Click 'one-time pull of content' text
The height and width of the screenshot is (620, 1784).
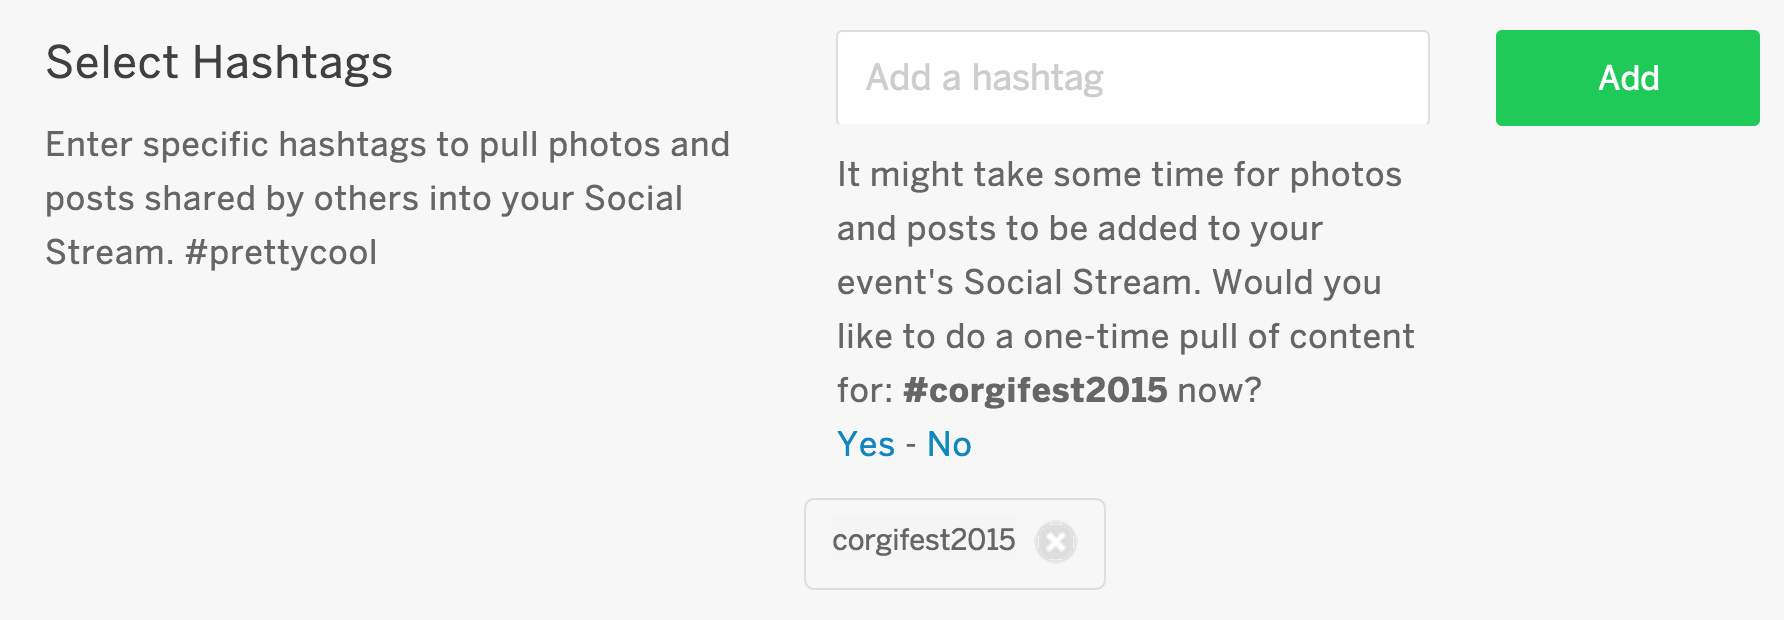pos(1219,336)
